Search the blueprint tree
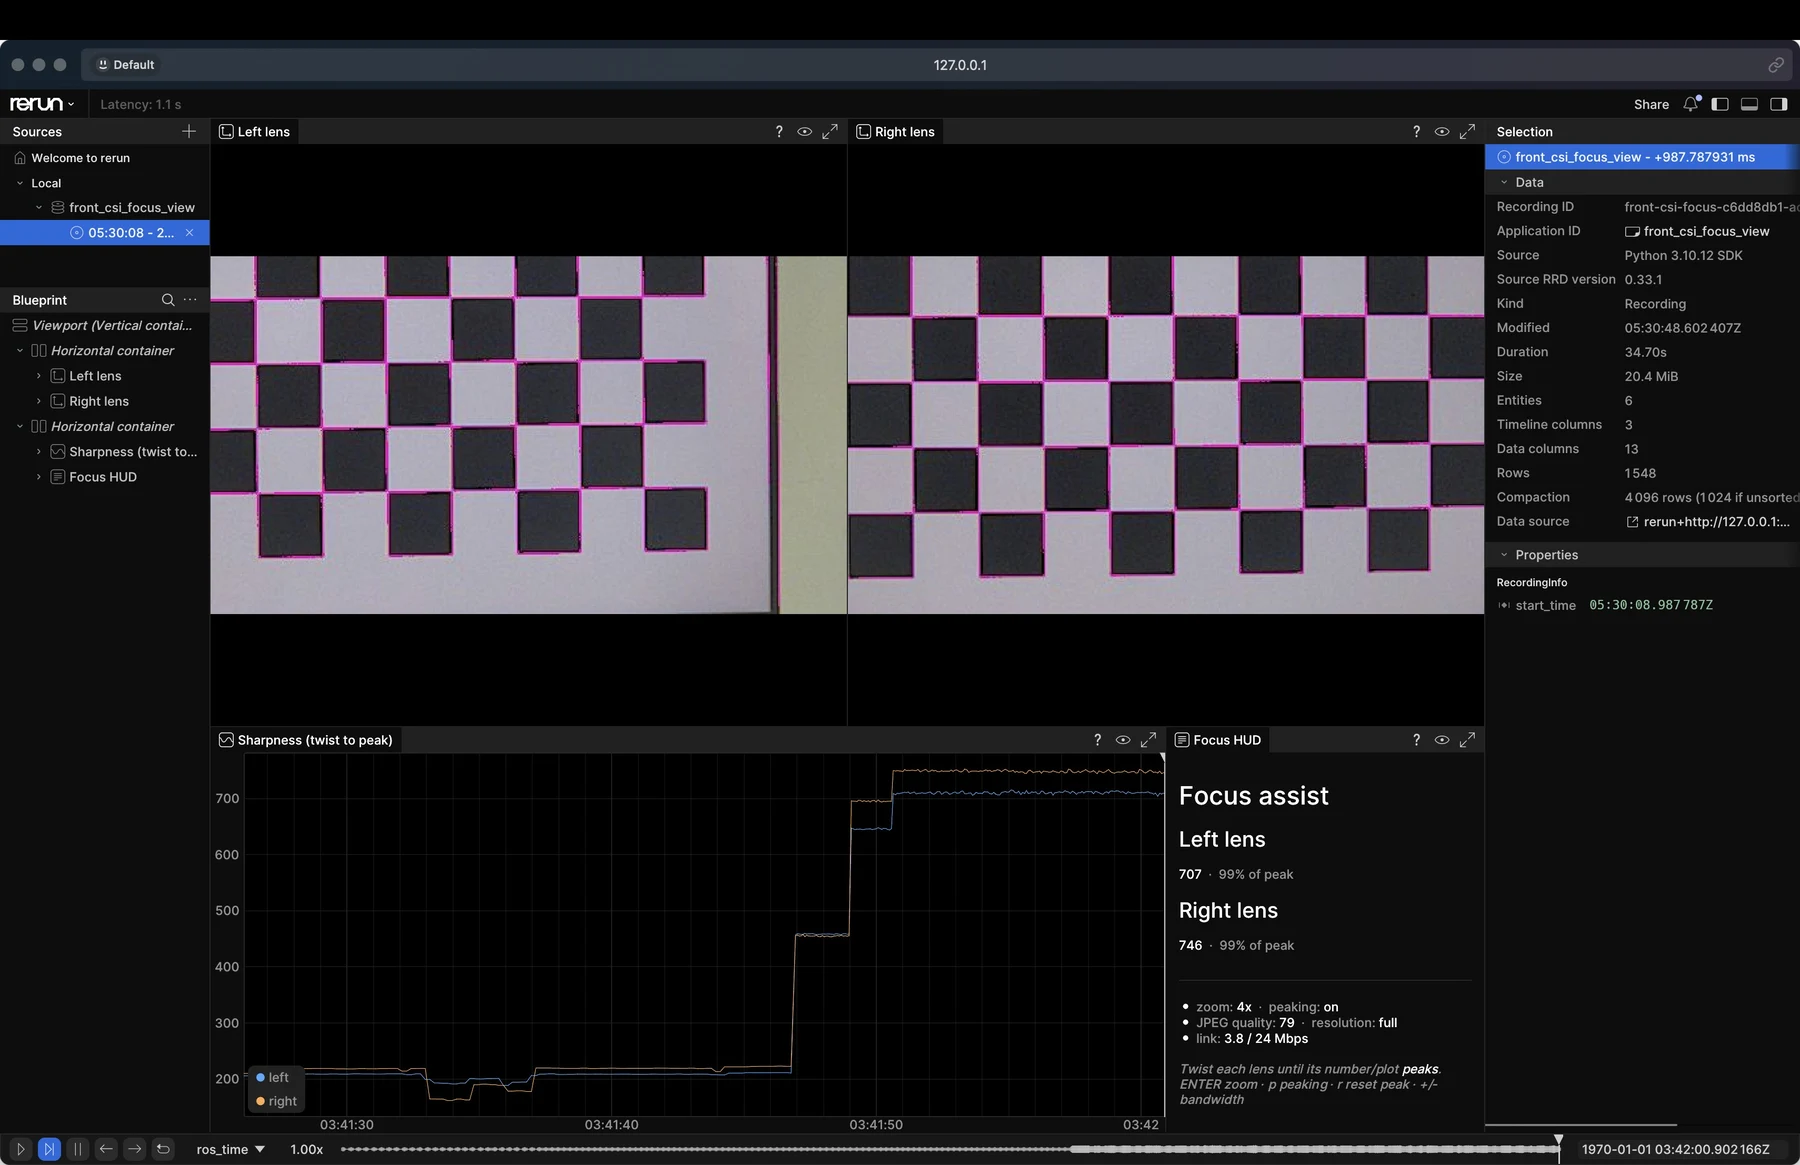Viewport: 1800px width, 1165px height. pos(168,299)
